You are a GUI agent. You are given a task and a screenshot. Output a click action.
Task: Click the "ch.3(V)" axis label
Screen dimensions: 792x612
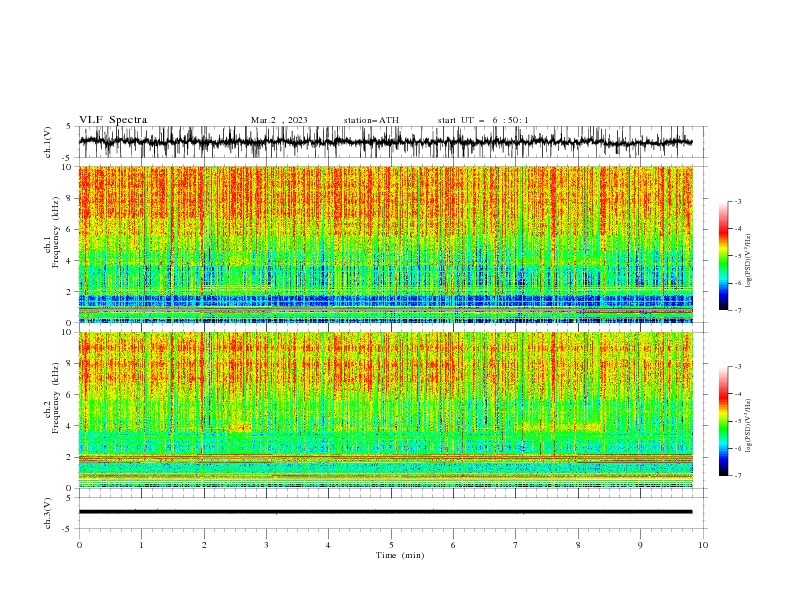coord(48,513)
